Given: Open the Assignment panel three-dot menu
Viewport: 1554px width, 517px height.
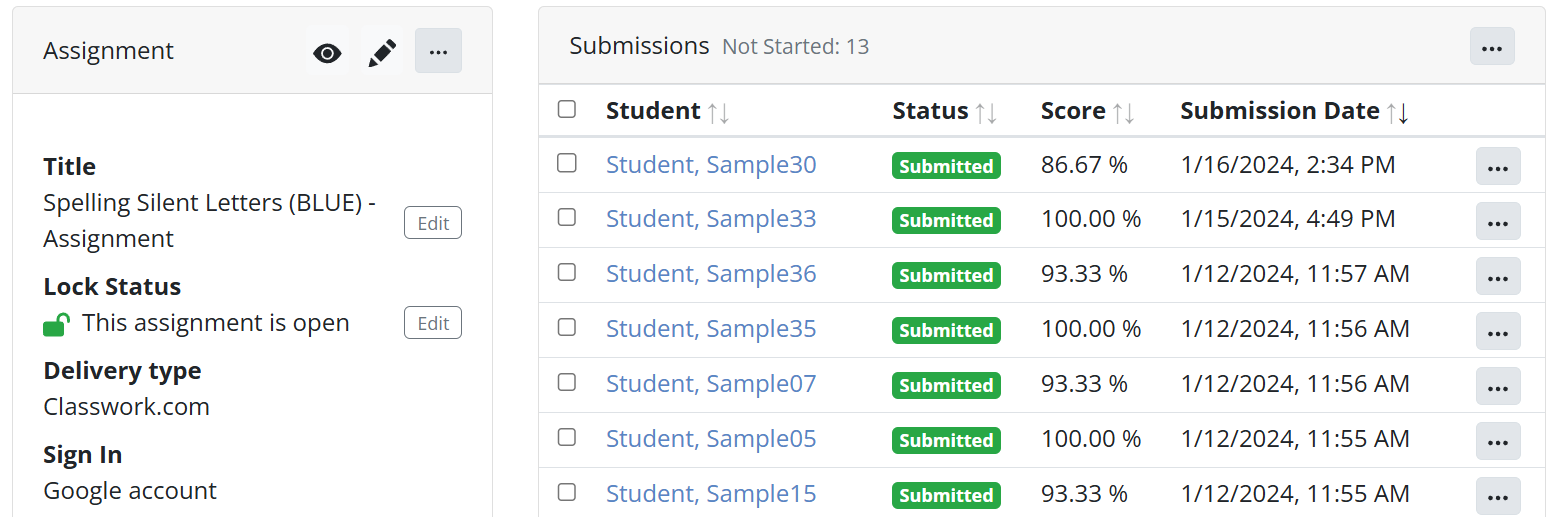Looking at the screenshot, I should [x=438, y=52].
